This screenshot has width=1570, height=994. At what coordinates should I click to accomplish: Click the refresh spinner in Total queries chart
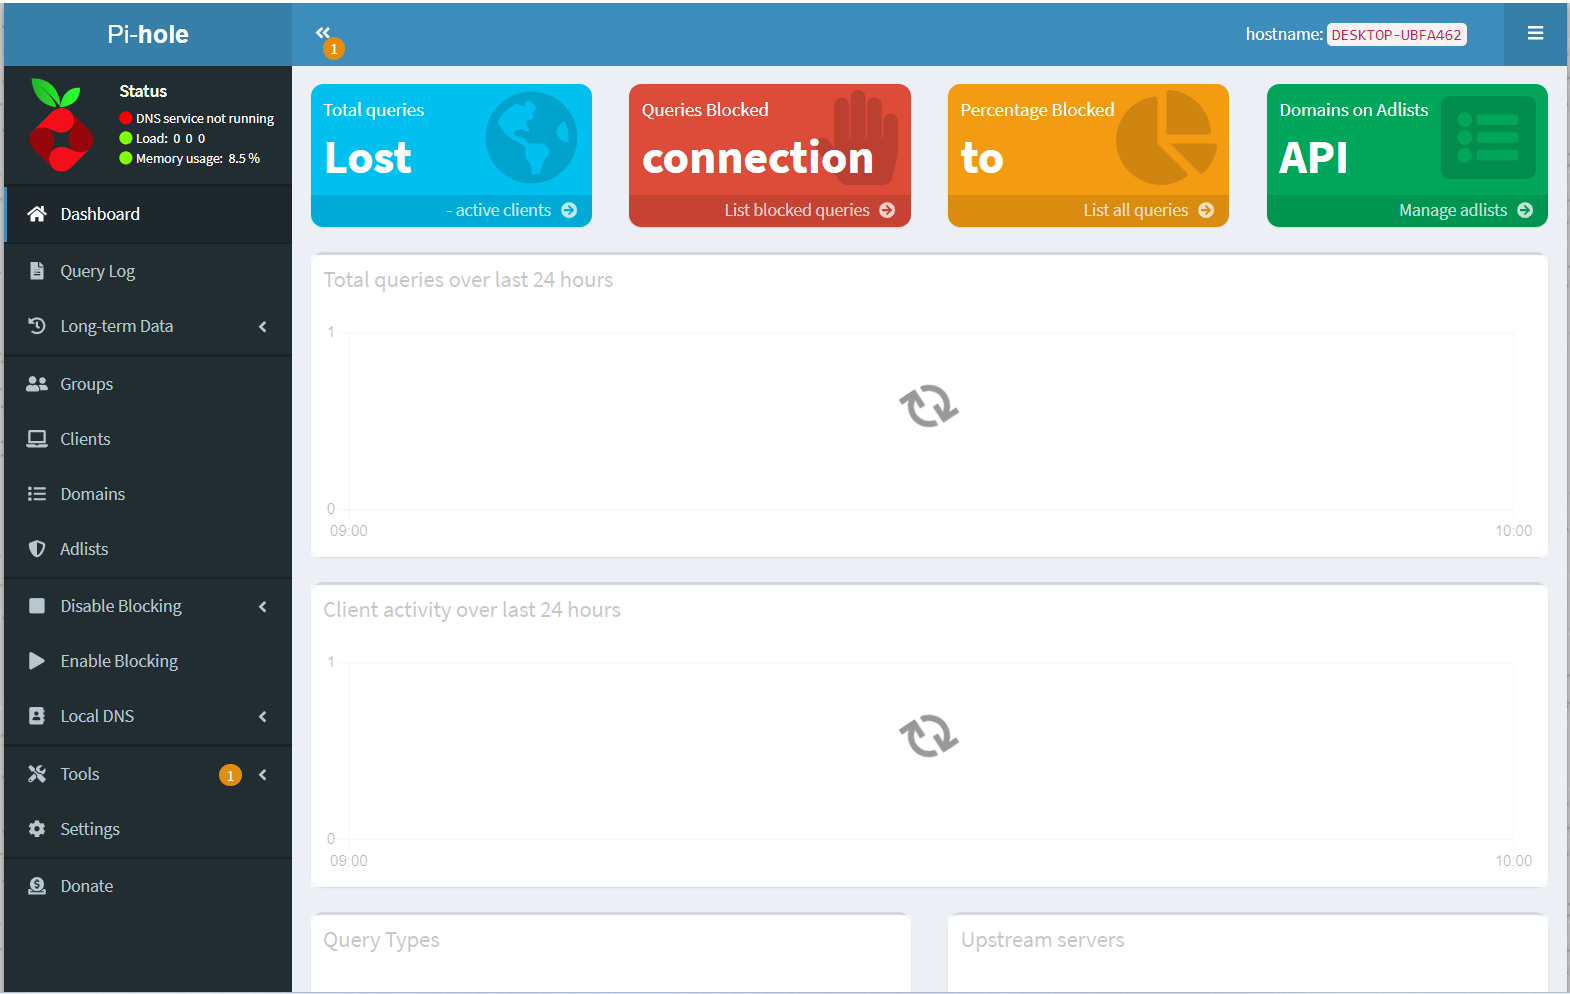click(x=929, y=406)
